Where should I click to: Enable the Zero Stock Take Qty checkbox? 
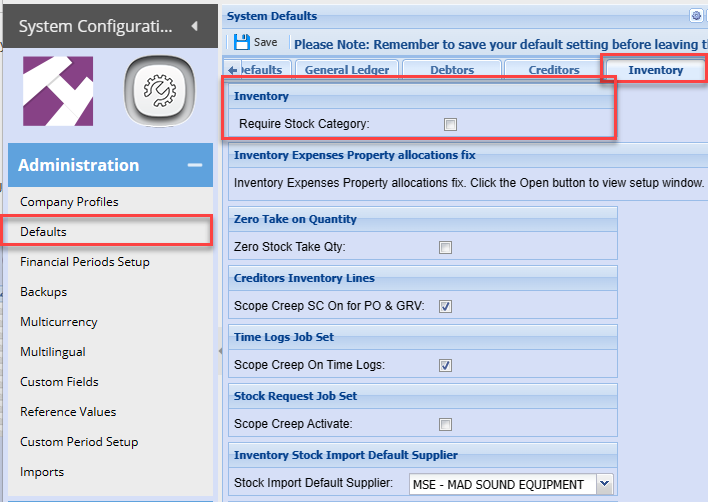(445, 247)
